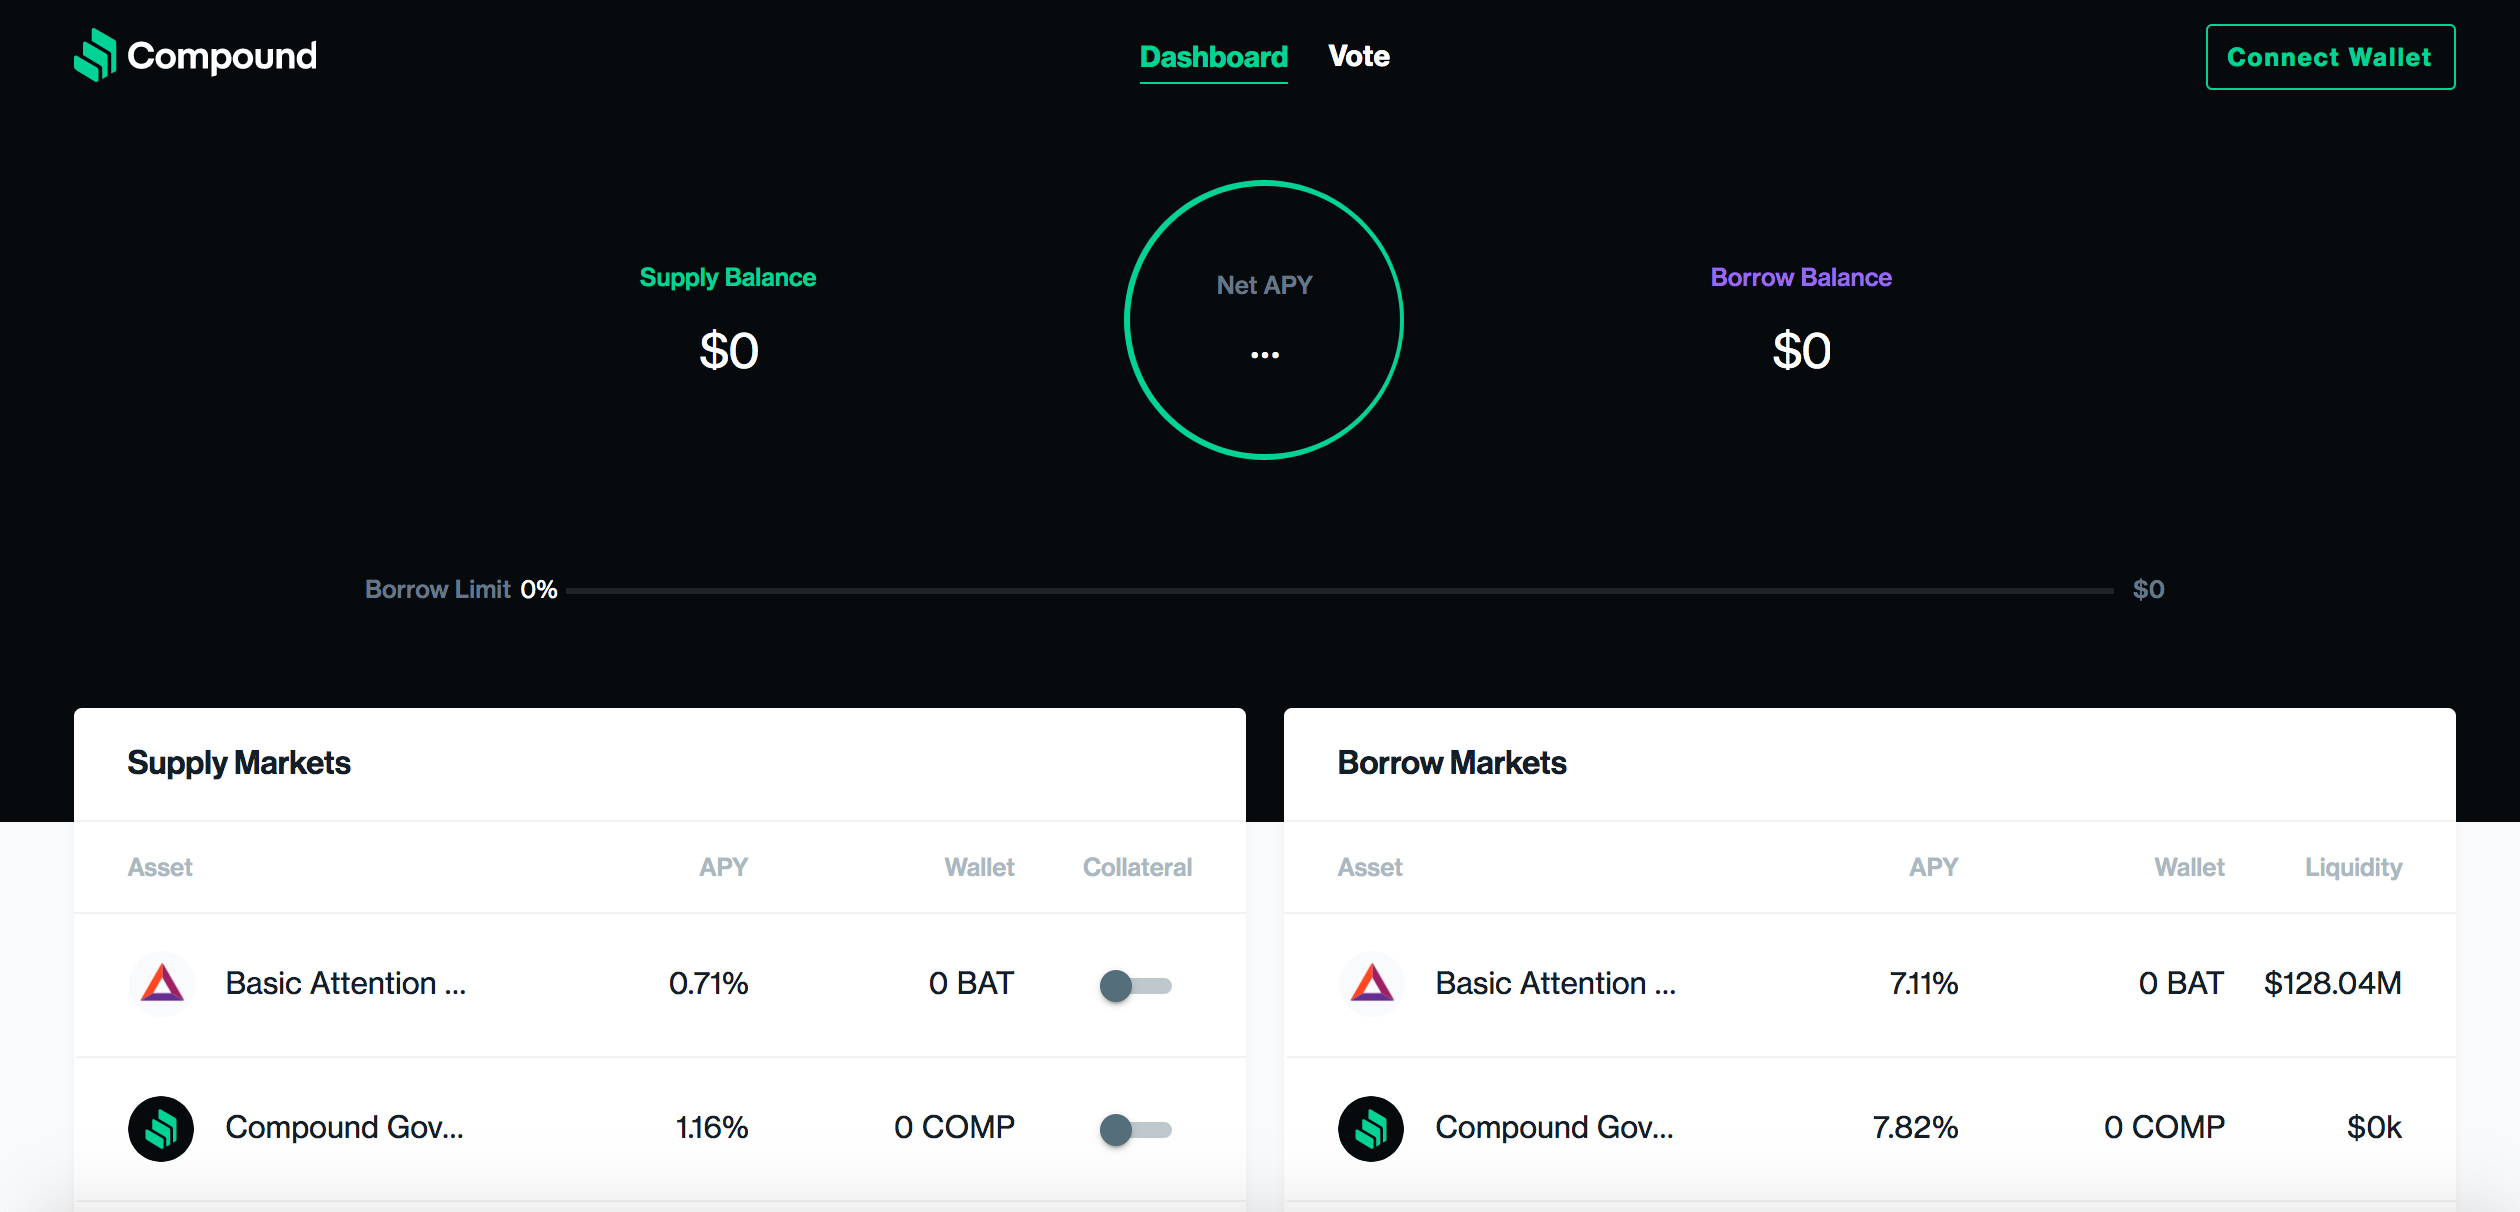Image resolution: width=2520 pixels, height=1212 pixels.
Task: Click the Borrow Balance label
Action: coord(1801,277)
